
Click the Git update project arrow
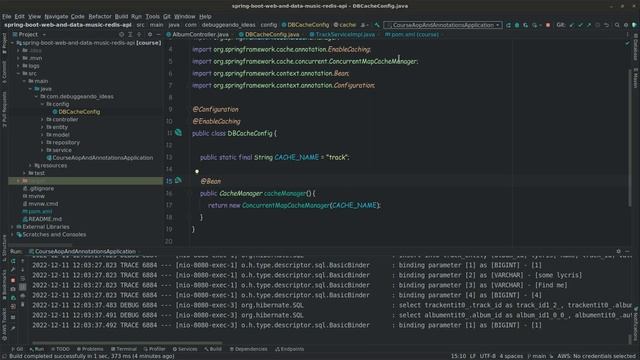coord(571,25)
